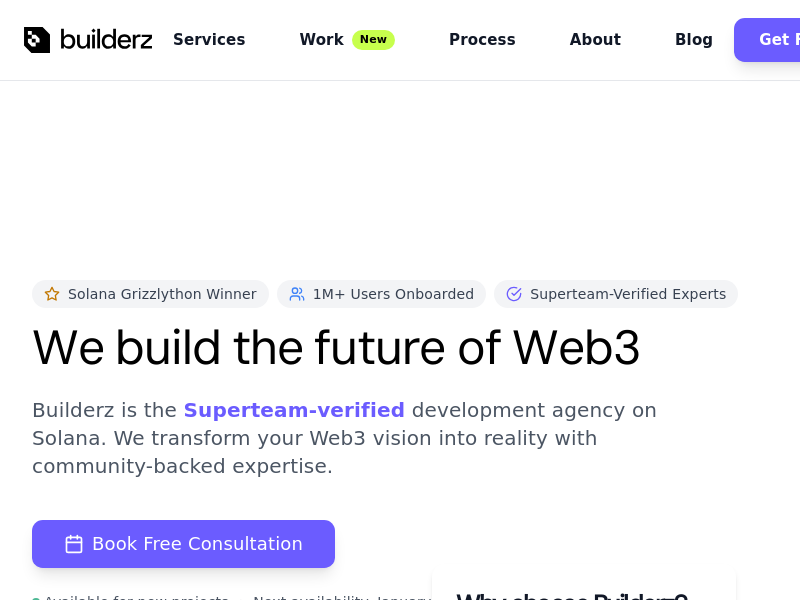Click the "Why choose Builderz?" card heading
The width and height of the screenshot is (800, 600).
coord(572,596)
